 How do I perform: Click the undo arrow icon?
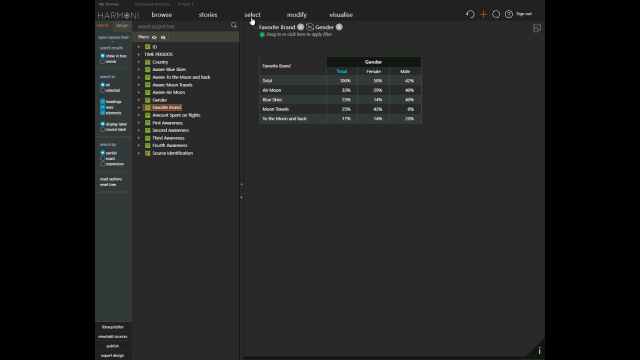tap(470, 14)
